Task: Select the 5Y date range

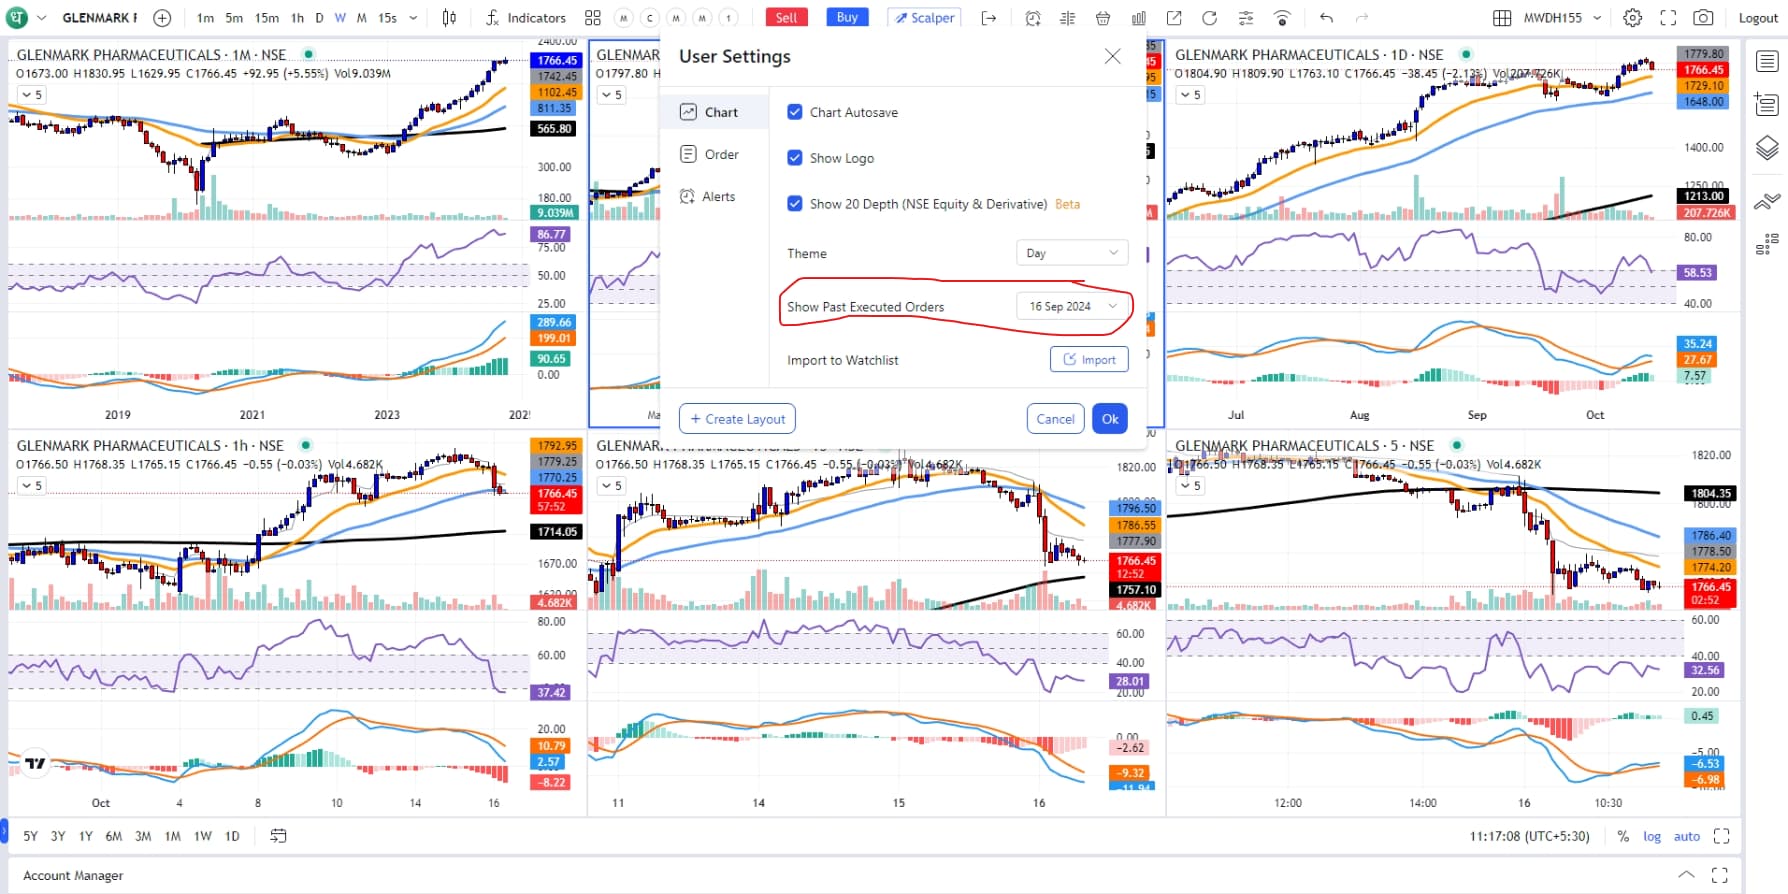Action: click(31, 836)
